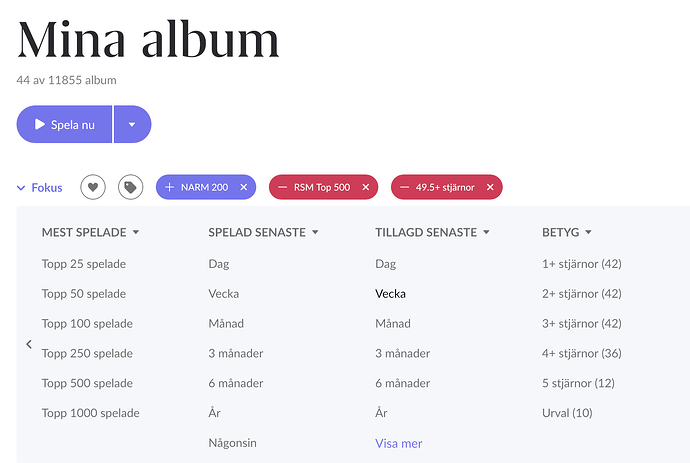Click the tag filter icon

(130, 187)
